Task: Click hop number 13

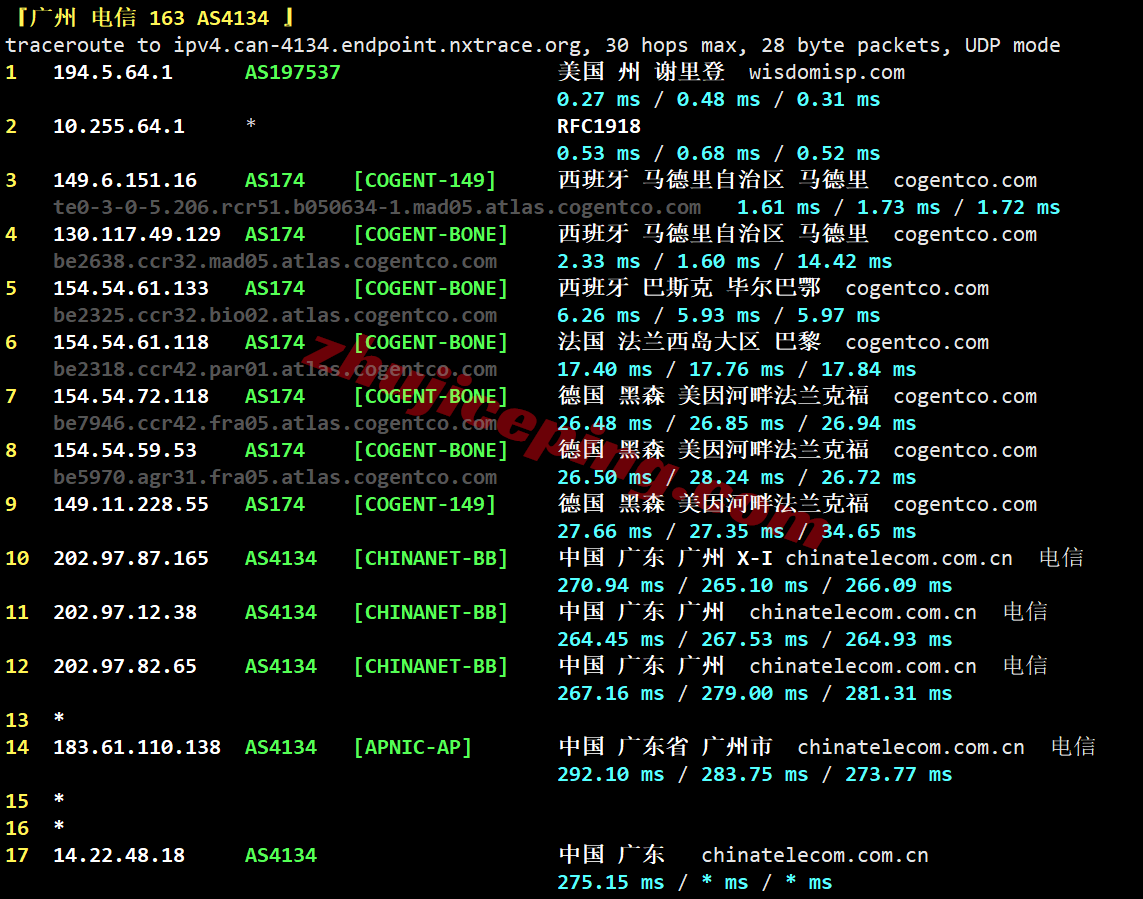Action: click(x=17, y=720)
